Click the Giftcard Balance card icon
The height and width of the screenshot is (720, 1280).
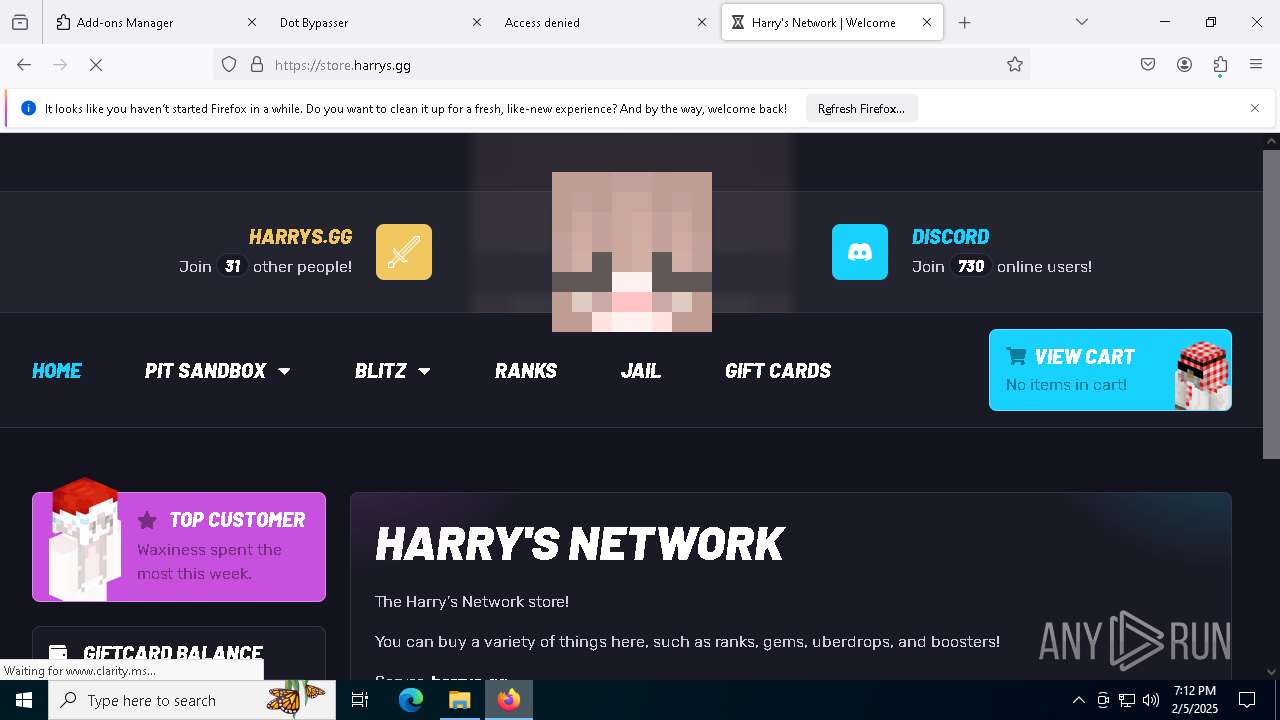point(58,653)
